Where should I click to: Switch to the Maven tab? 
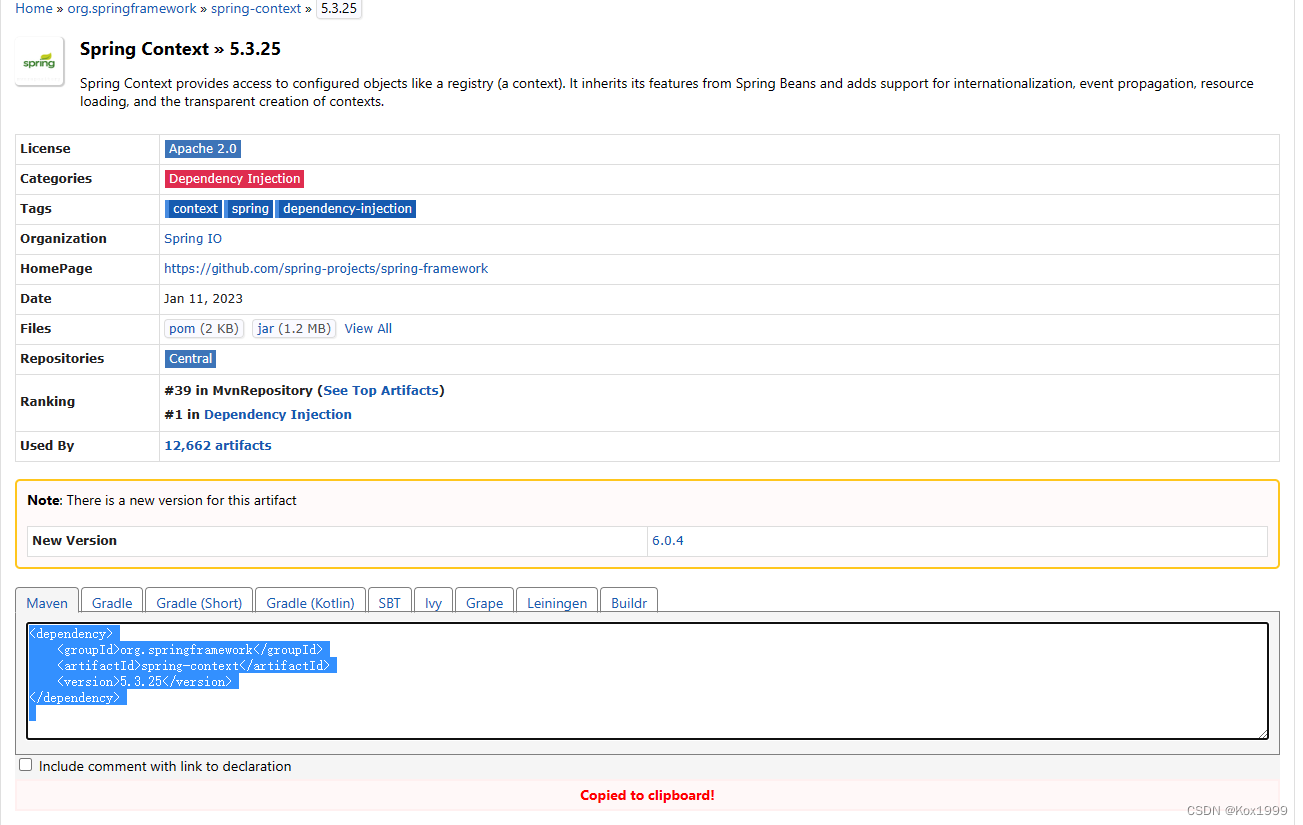tap(47, 603)
